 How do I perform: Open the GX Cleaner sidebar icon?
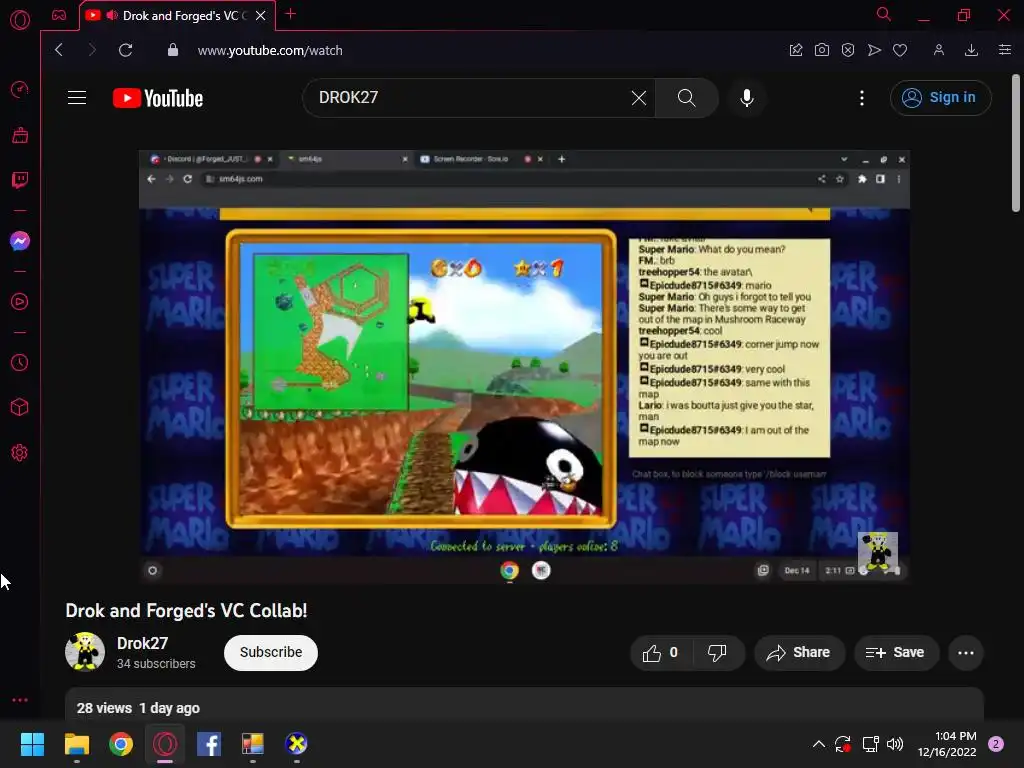(x=20, y=135)
